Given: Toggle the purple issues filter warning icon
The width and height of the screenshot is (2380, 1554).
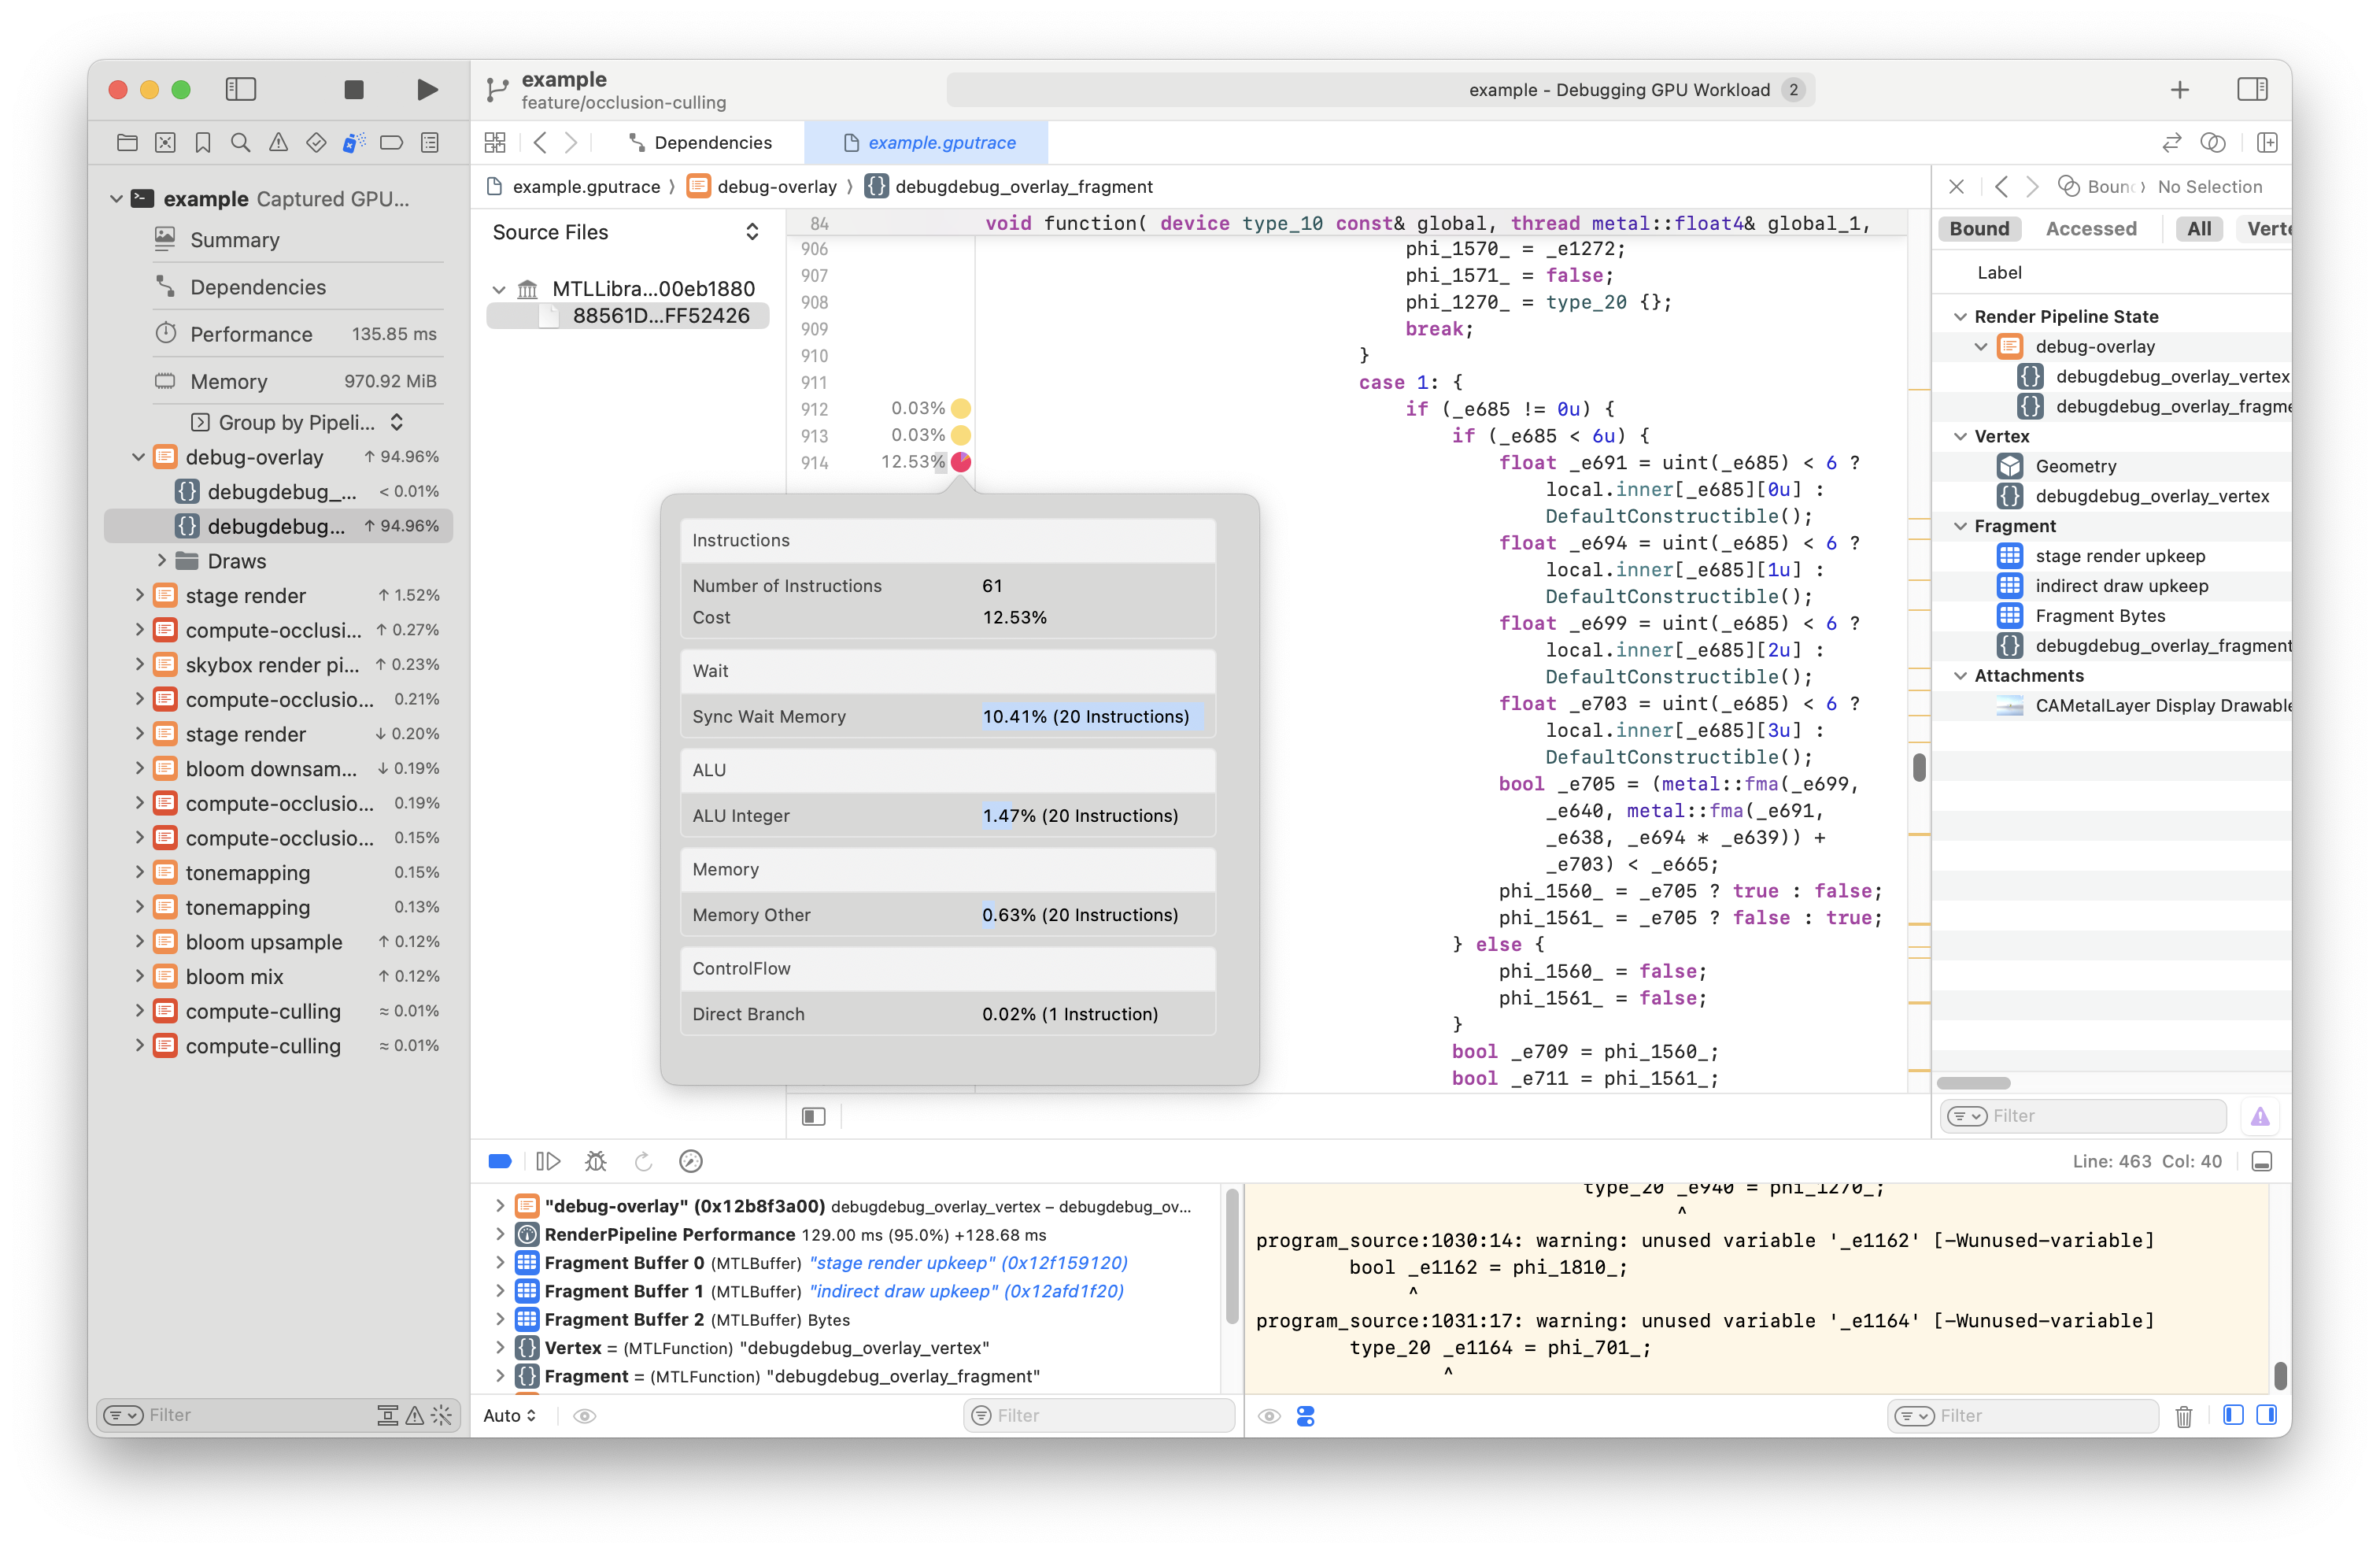Looking at the screenshot, I should coord(2260,1116).
